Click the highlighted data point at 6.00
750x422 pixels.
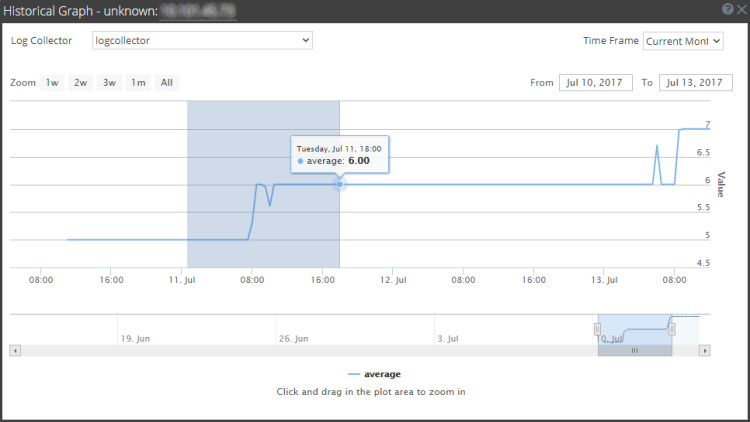(340, 184)
